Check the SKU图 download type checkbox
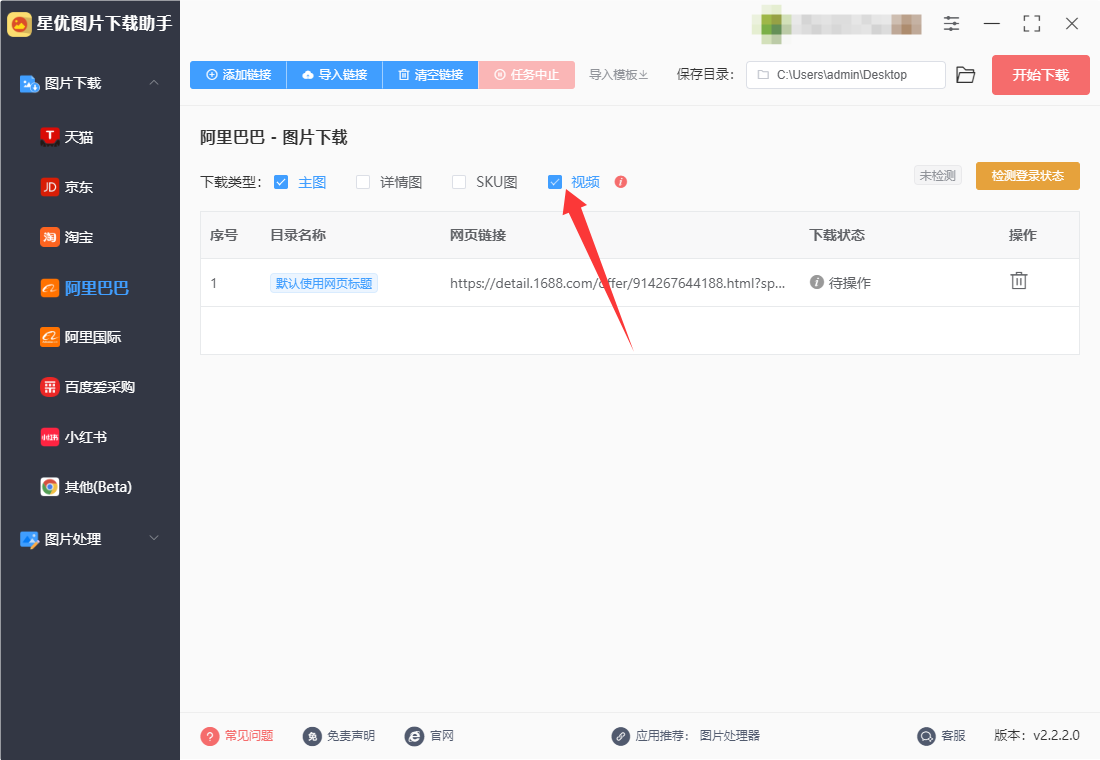Viewport: 1100px width, 760px height. (459, 182)
